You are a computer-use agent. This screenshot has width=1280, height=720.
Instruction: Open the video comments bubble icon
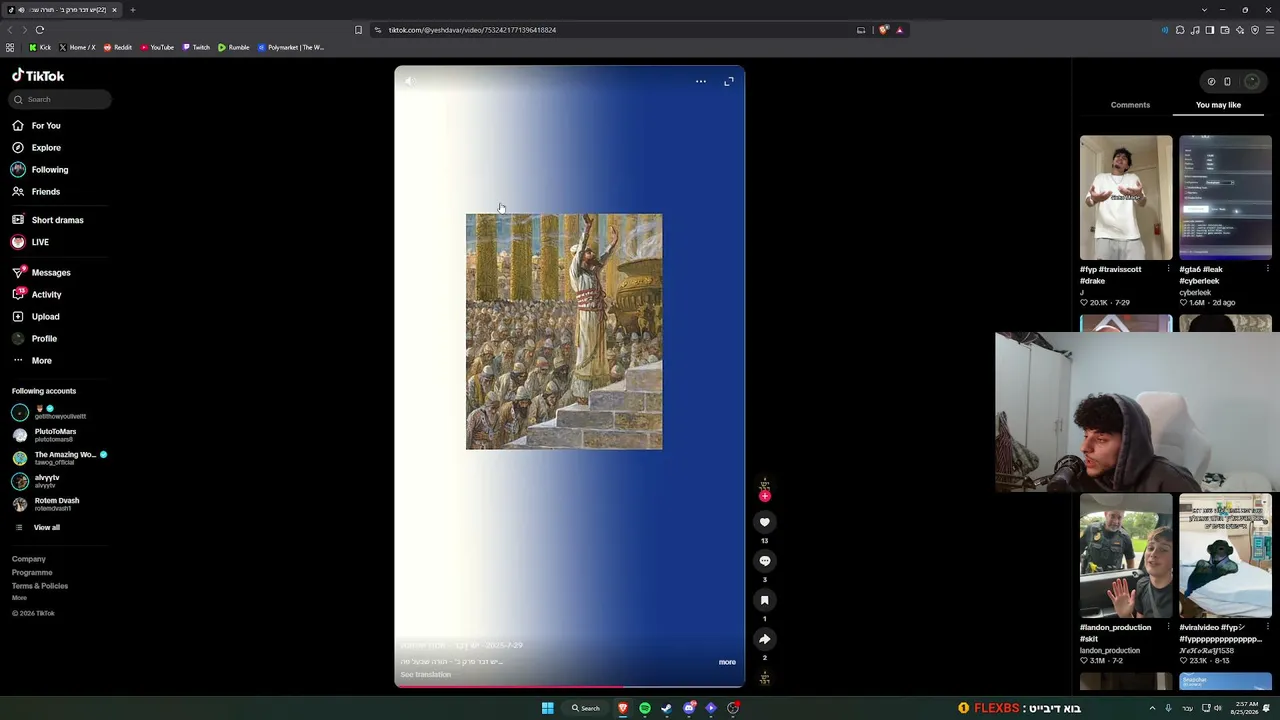[x=765, y=561]
